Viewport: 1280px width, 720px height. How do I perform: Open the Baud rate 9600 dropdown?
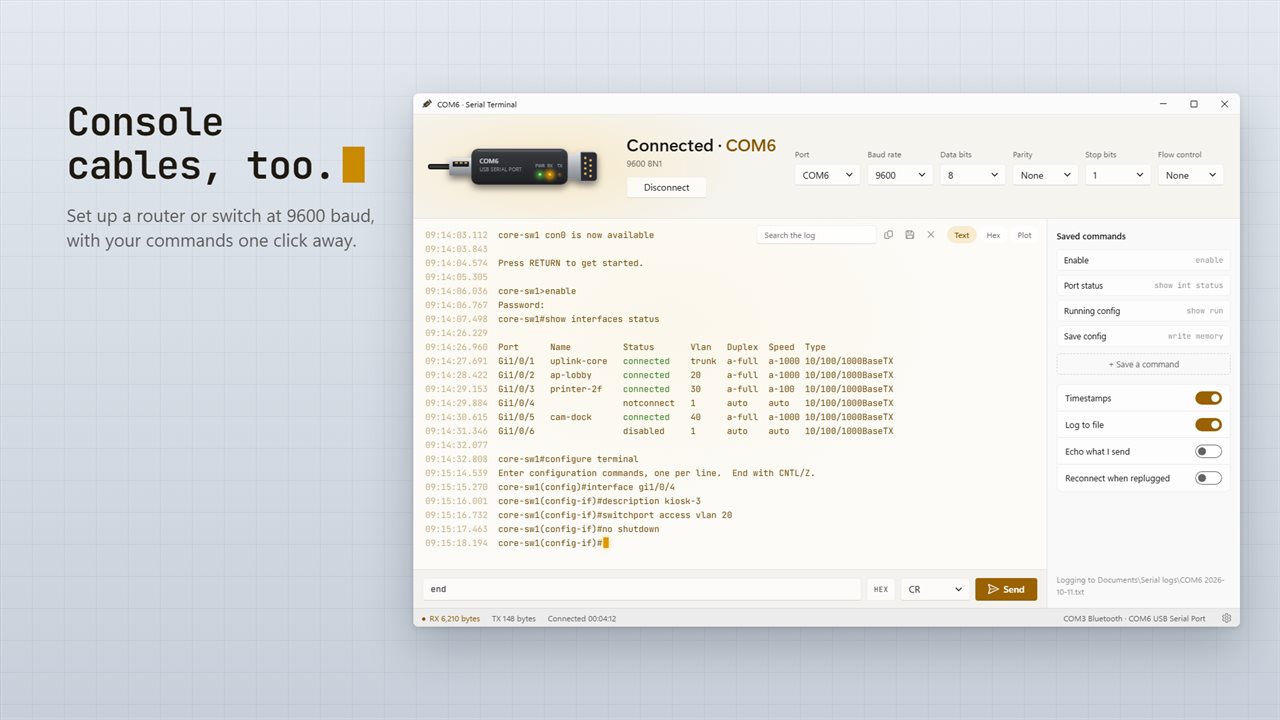(x=900, y=175)
